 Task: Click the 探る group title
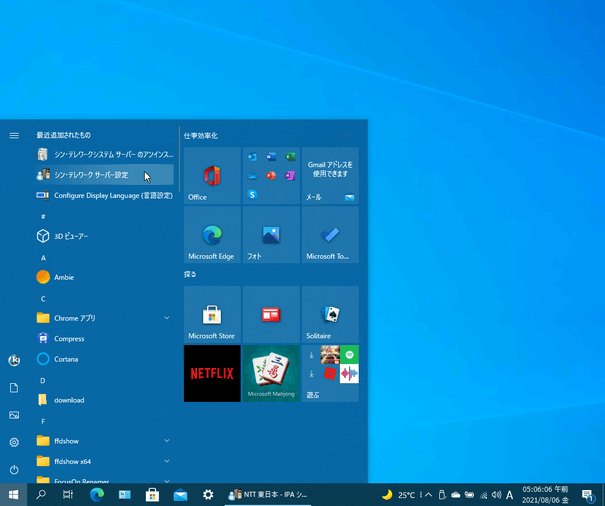190,274
